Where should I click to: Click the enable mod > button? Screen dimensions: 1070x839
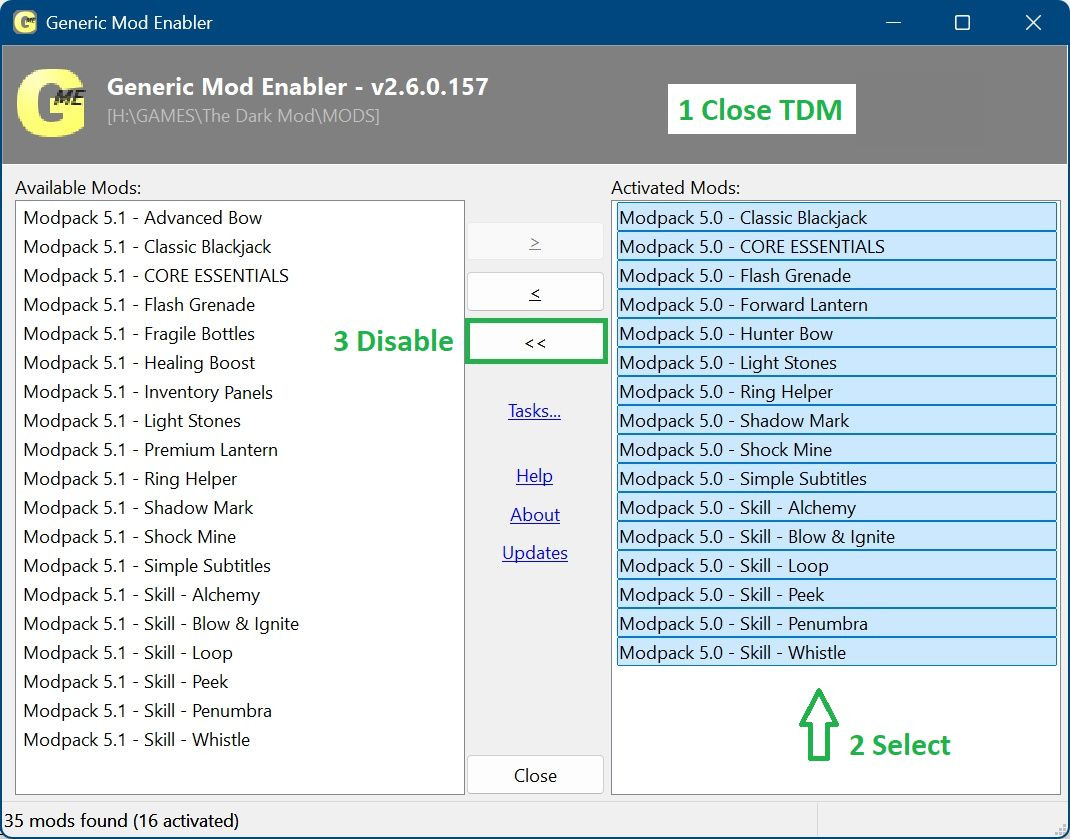[536, 242]
